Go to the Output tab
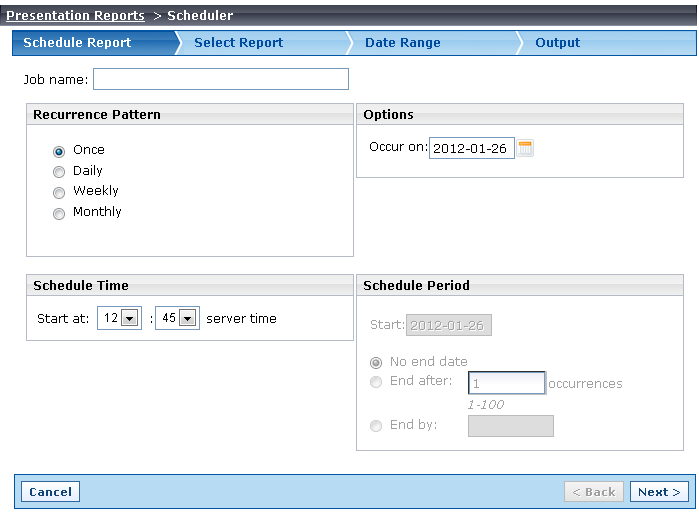Screen dimensions: 699x516 (x=557, y=42)
